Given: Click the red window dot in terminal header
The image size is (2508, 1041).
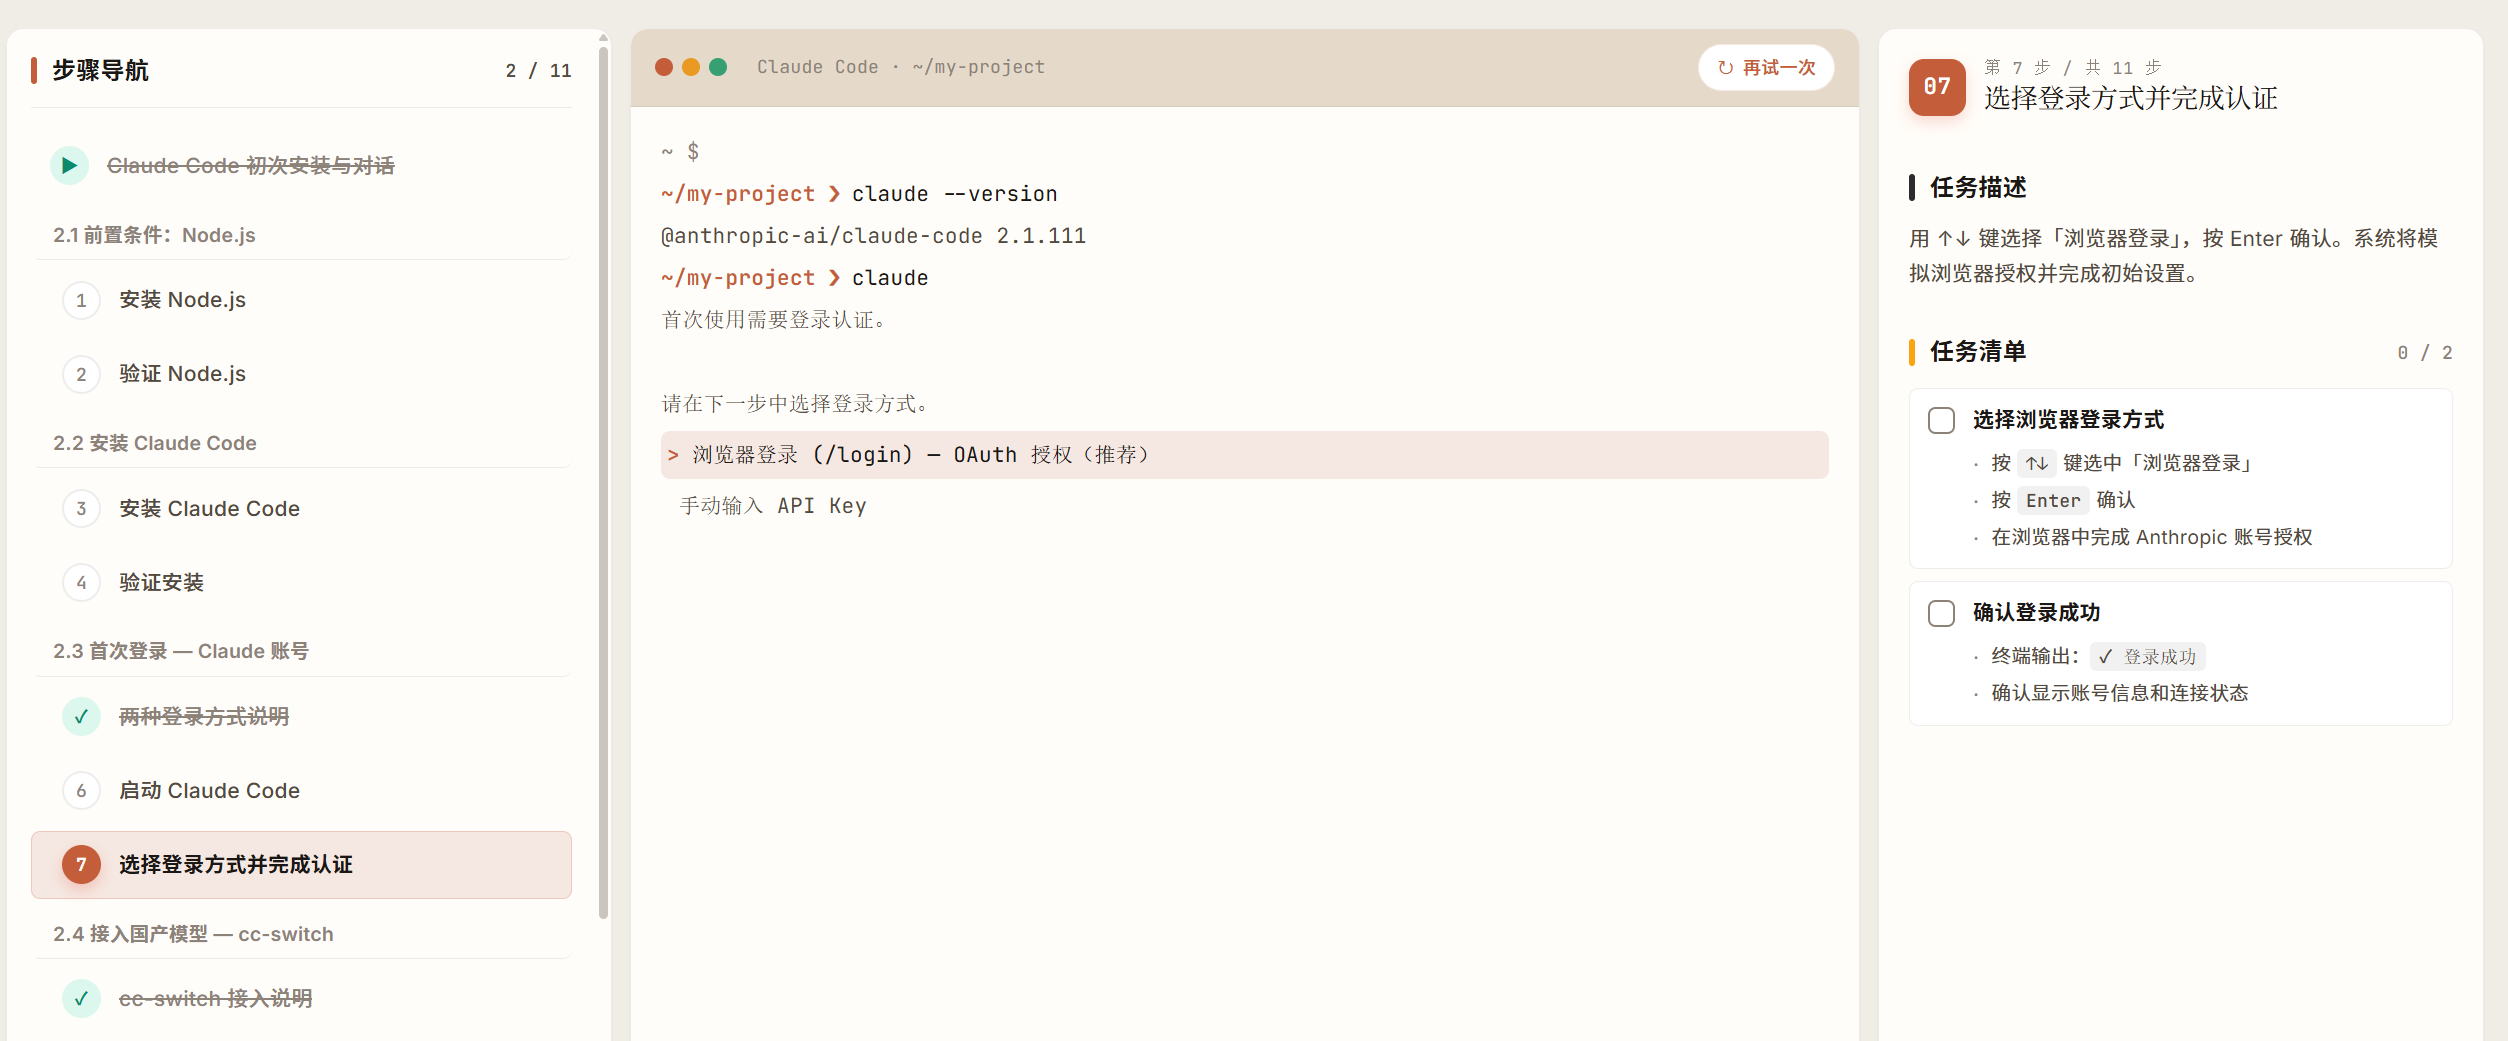Looking at the screenshot, I should [x=664, y=67].
